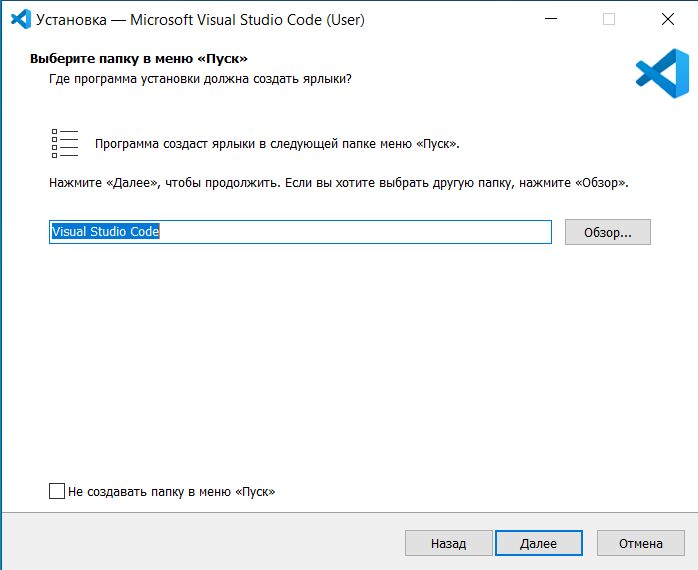
Task: Click the large Visual Studio Code logo
Action: pyautogui.click(x=662, y=73)
